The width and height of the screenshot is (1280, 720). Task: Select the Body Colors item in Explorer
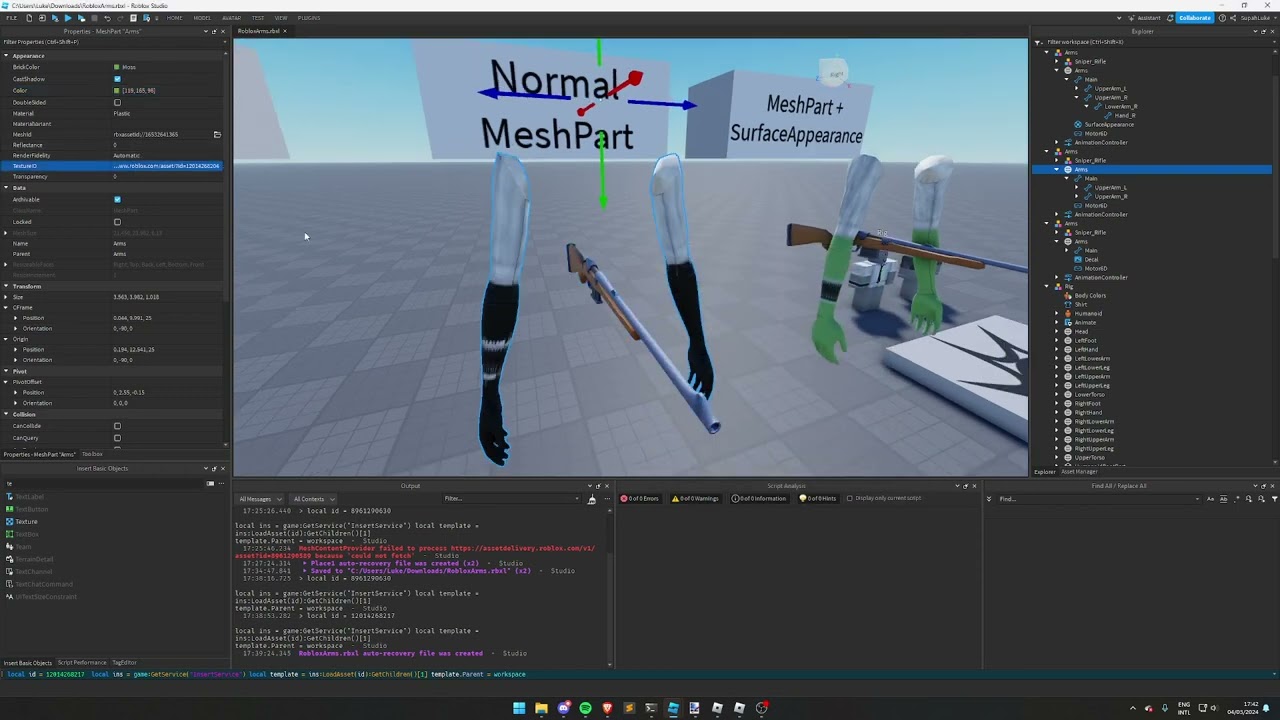[x=1090, y=295]
